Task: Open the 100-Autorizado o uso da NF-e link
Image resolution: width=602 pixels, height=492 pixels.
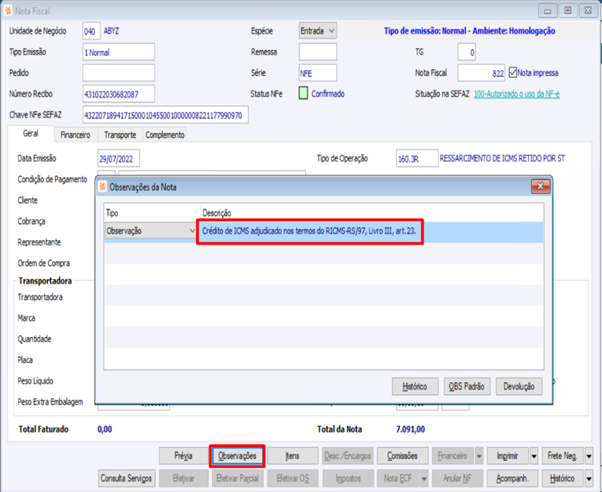Action: pos(517,94)
